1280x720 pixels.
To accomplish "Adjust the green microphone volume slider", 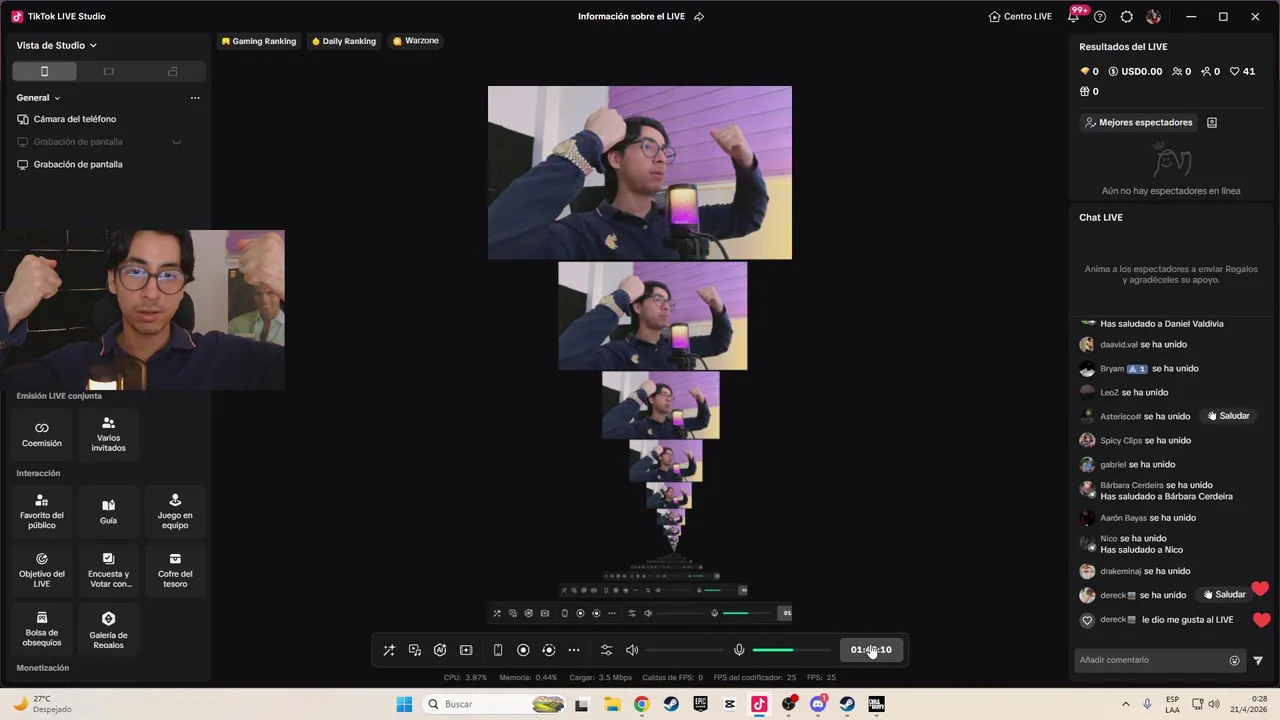I will [x=791, y=650].
